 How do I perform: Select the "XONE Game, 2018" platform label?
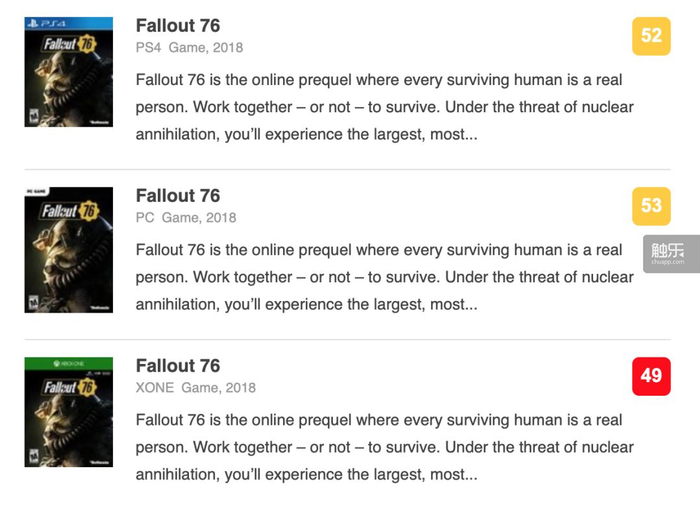coord(195,387)
